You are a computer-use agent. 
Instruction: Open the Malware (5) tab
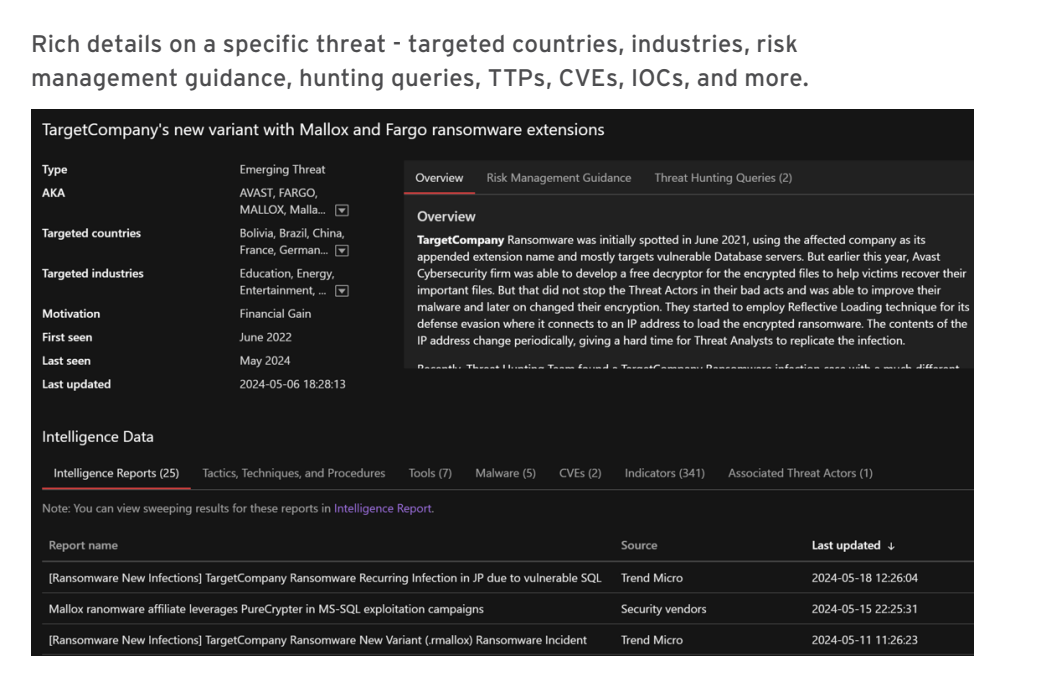pyautogui.click(x=505, y=473)
